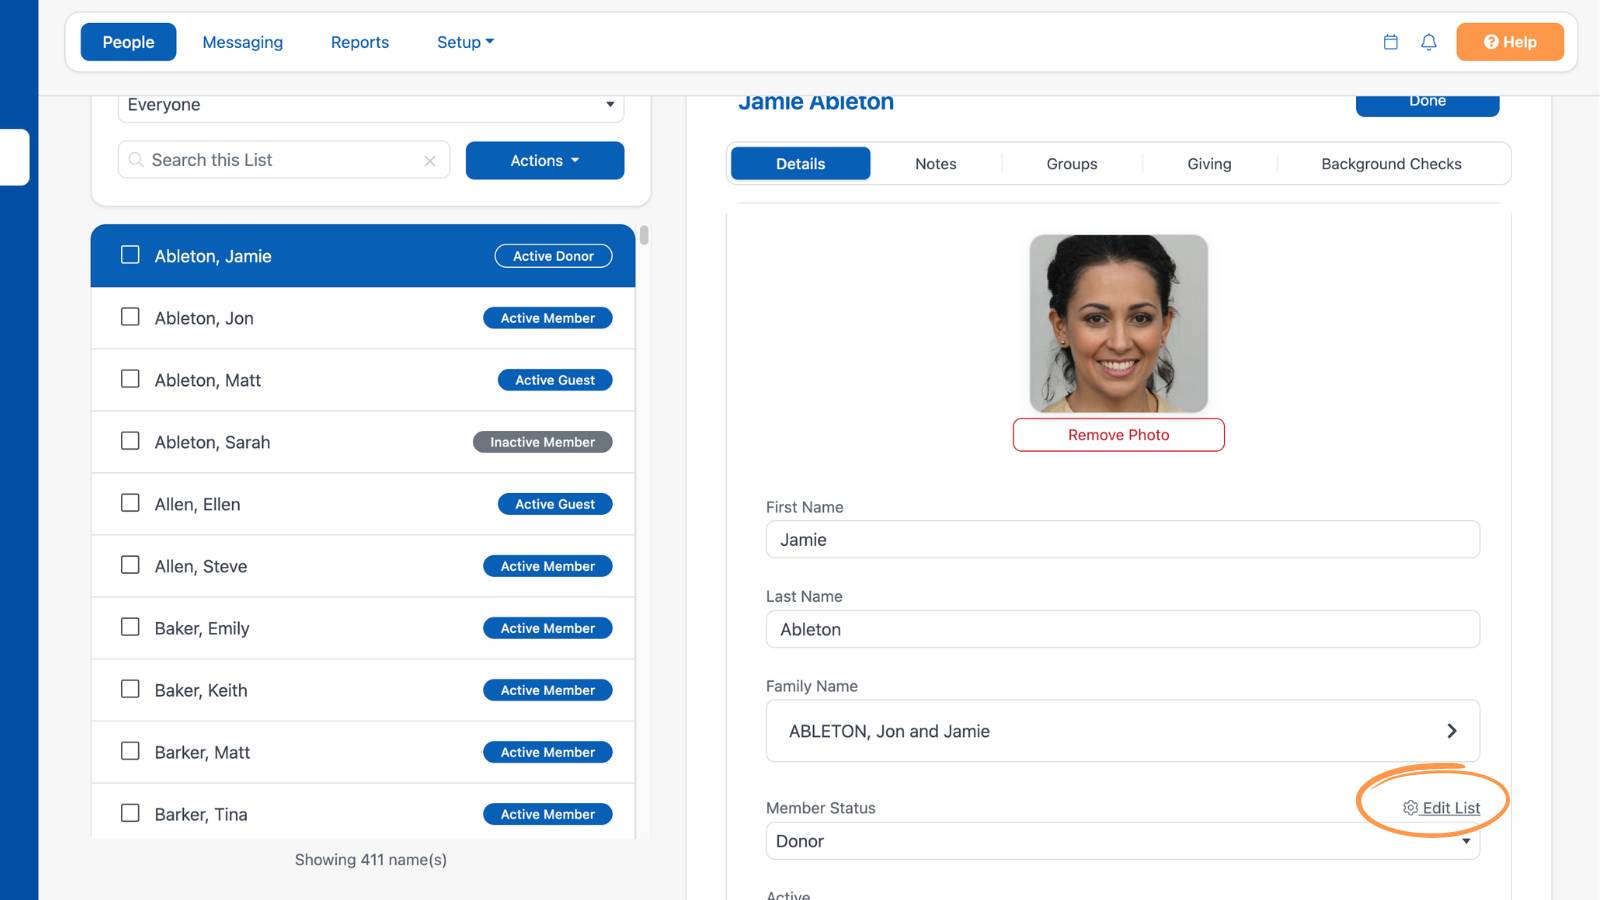Viewport: 1600px width, 900px height.
Task: Select the checkbox for Ableton, Jon
Action: [x=130, y=317]
